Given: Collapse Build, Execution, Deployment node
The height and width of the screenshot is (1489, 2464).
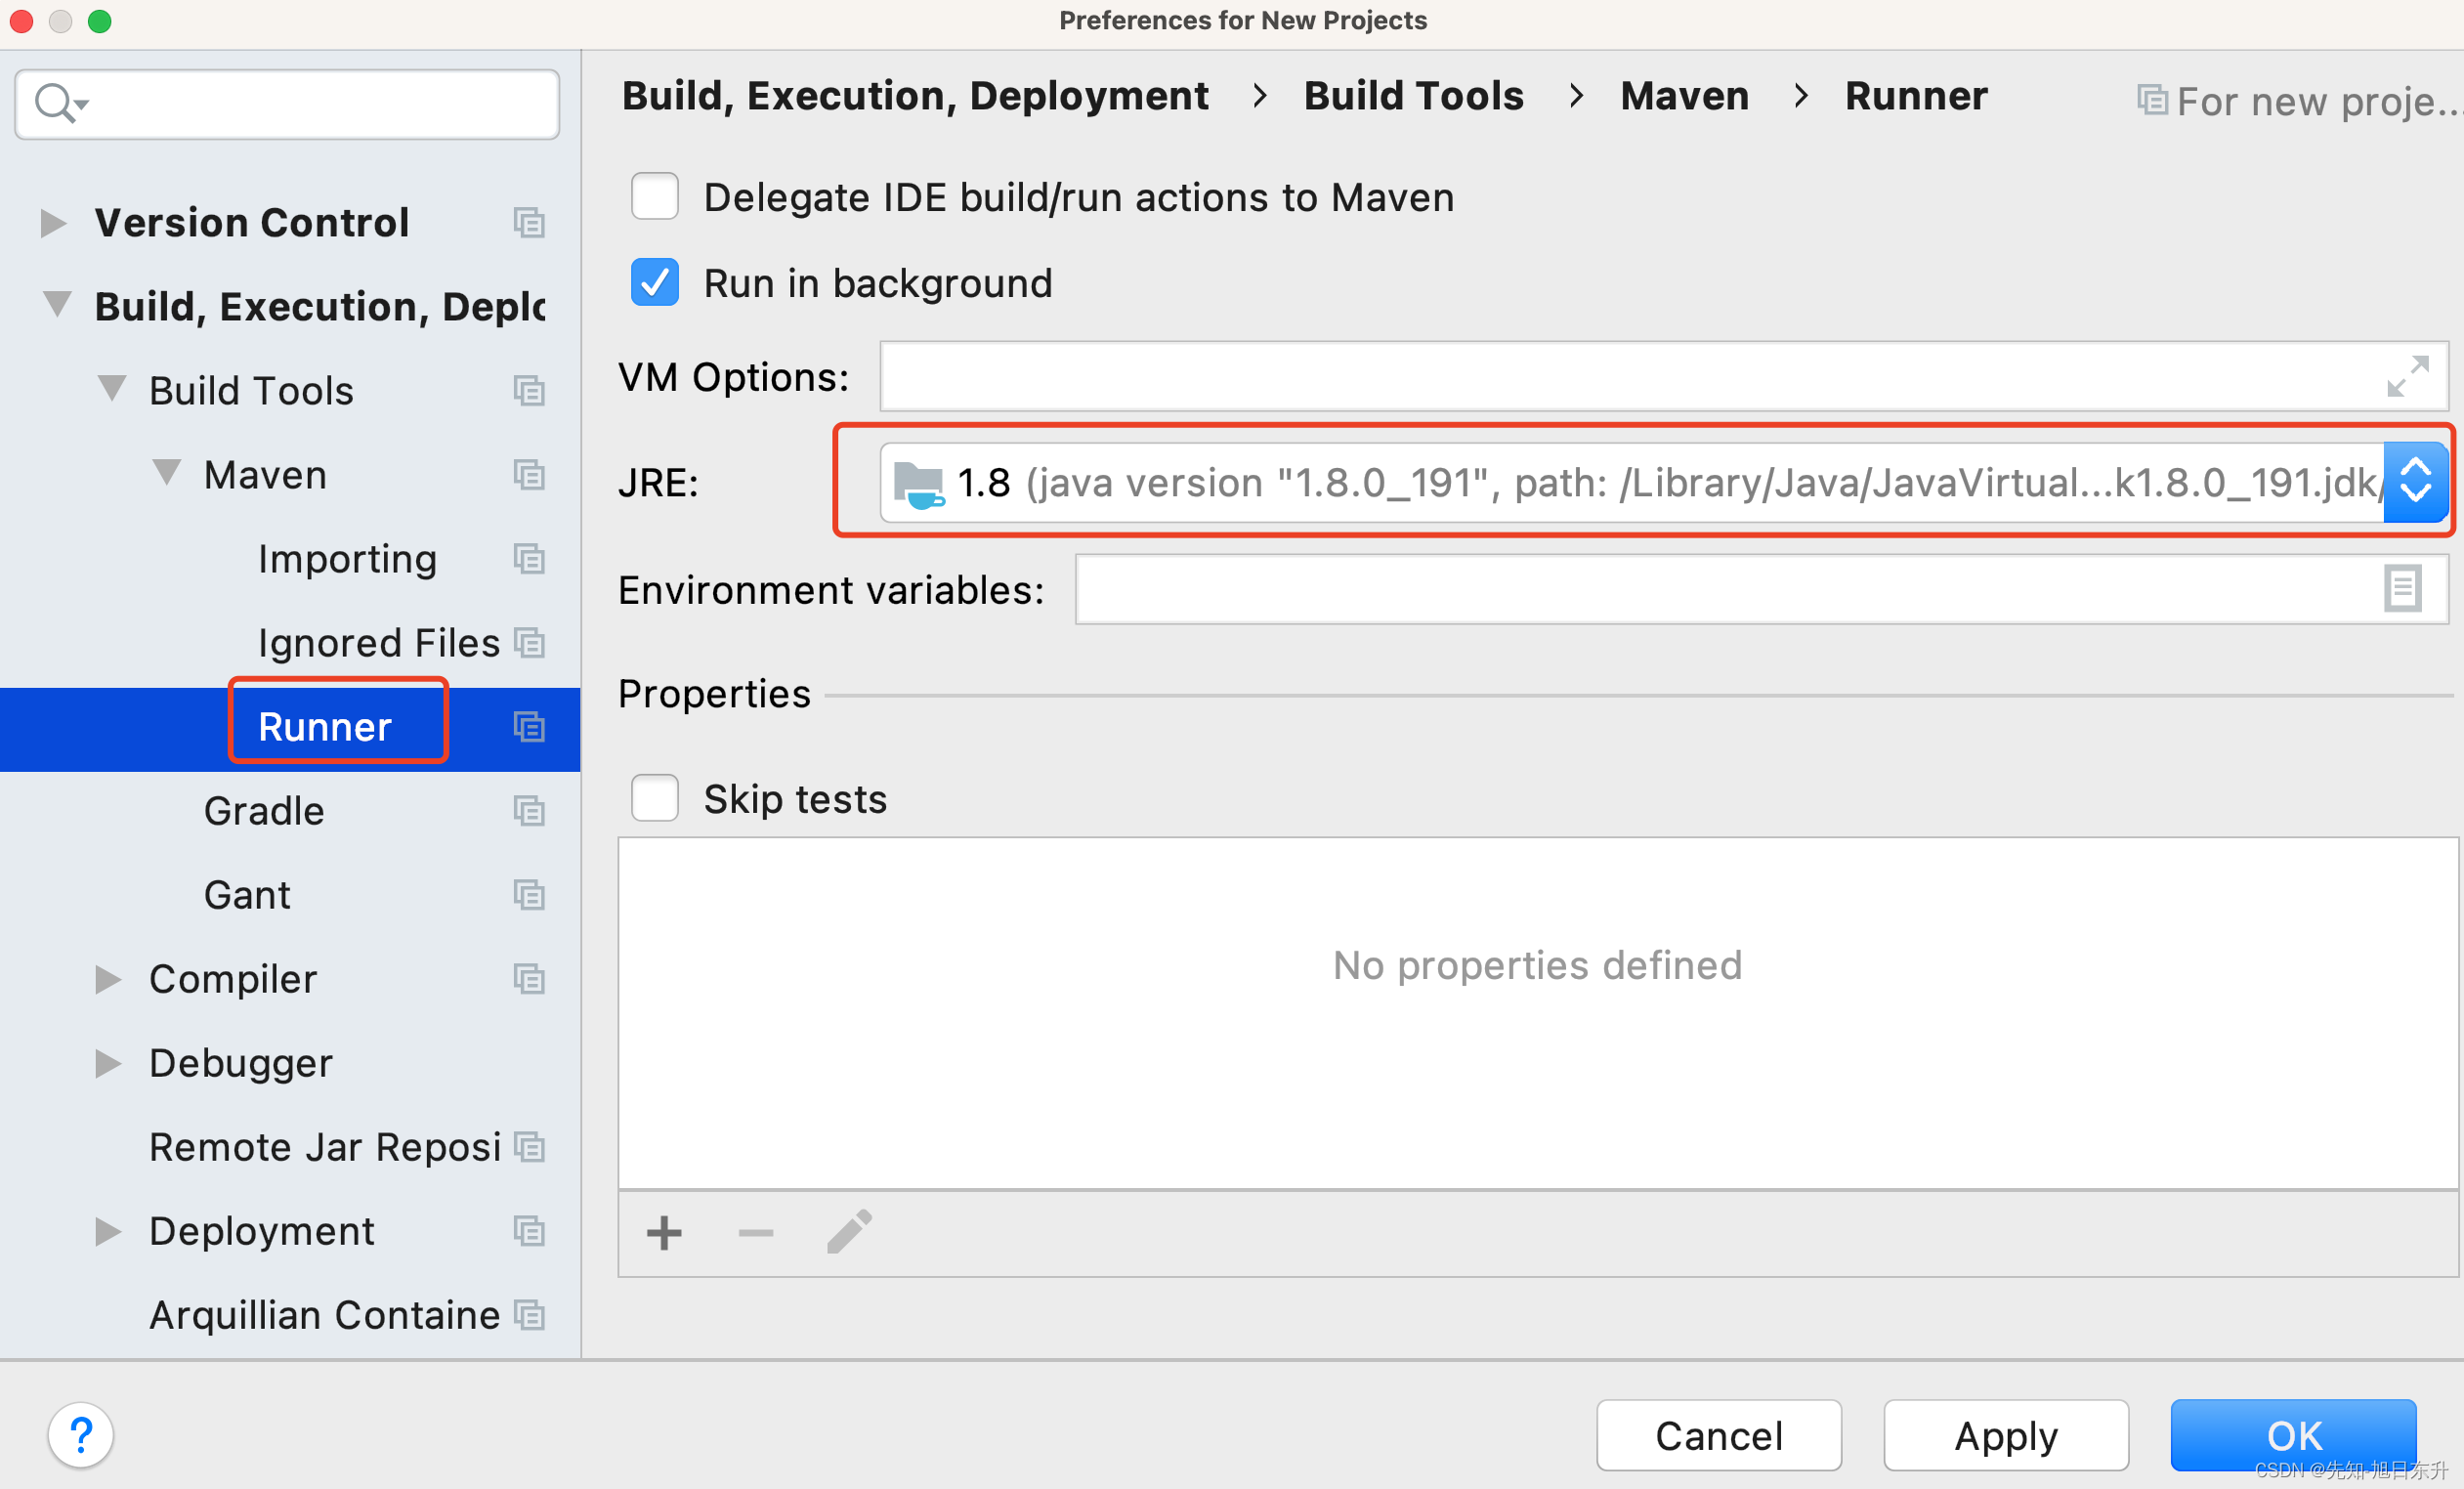Looking at the screenshot, I should 57,305.
